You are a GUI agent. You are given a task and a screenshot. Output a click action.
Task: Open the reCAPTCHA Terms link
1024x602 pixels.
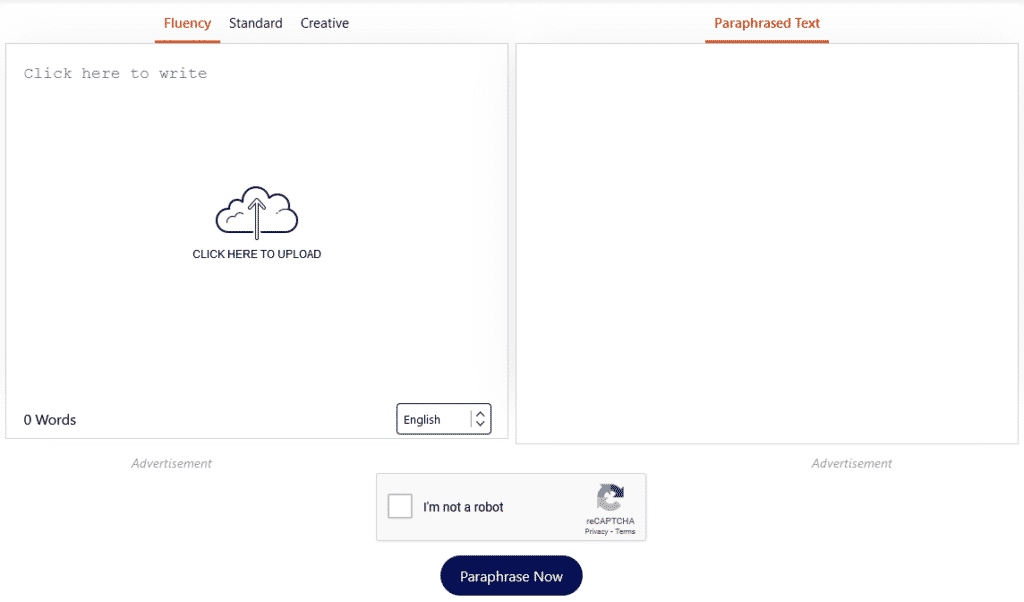coord(625,531)
